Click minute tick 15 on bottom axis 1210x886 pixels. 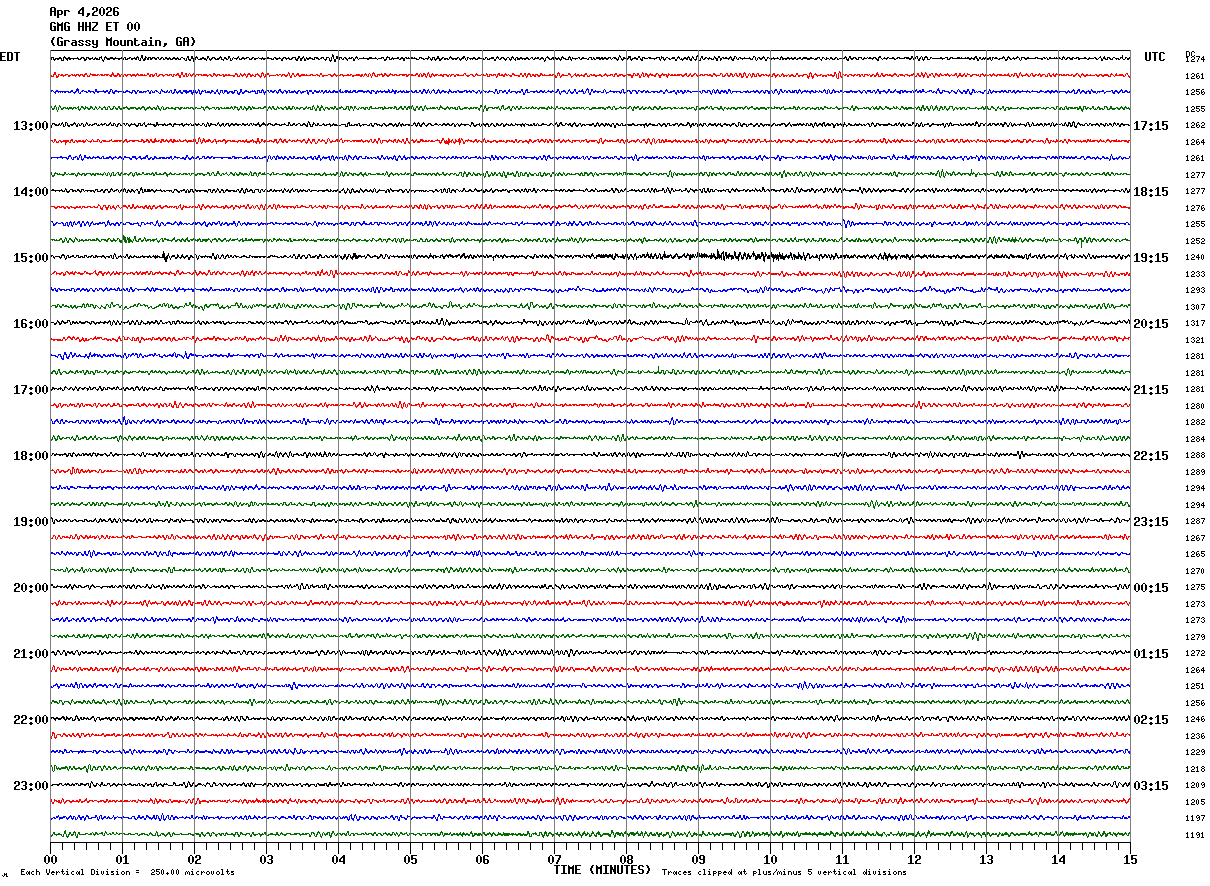click(1130, 859)
